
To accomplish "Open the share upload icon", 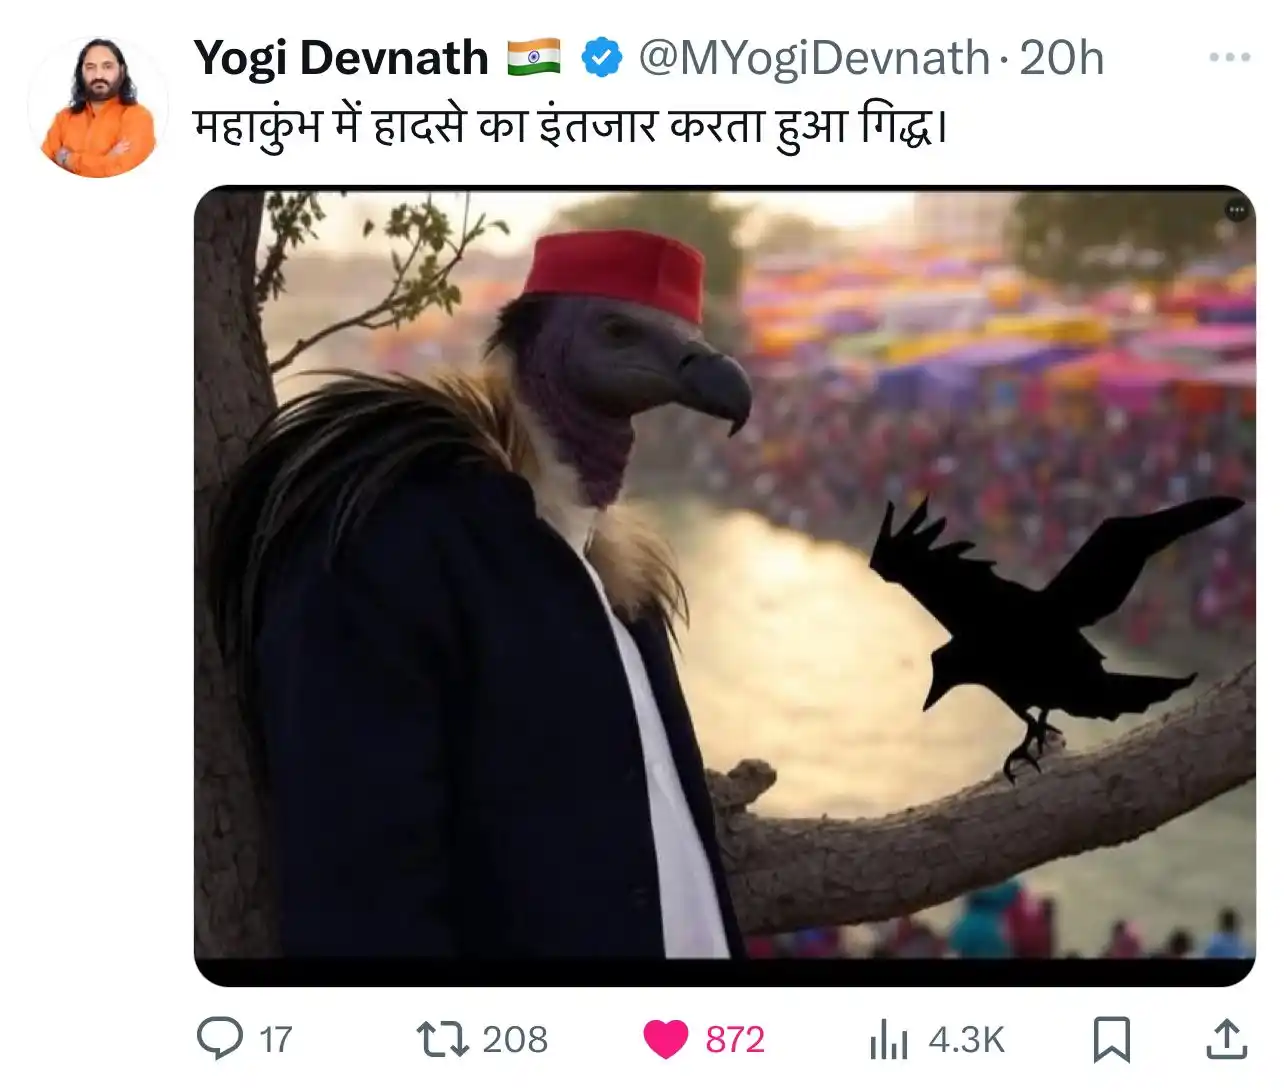I will coord(1226,1039).
